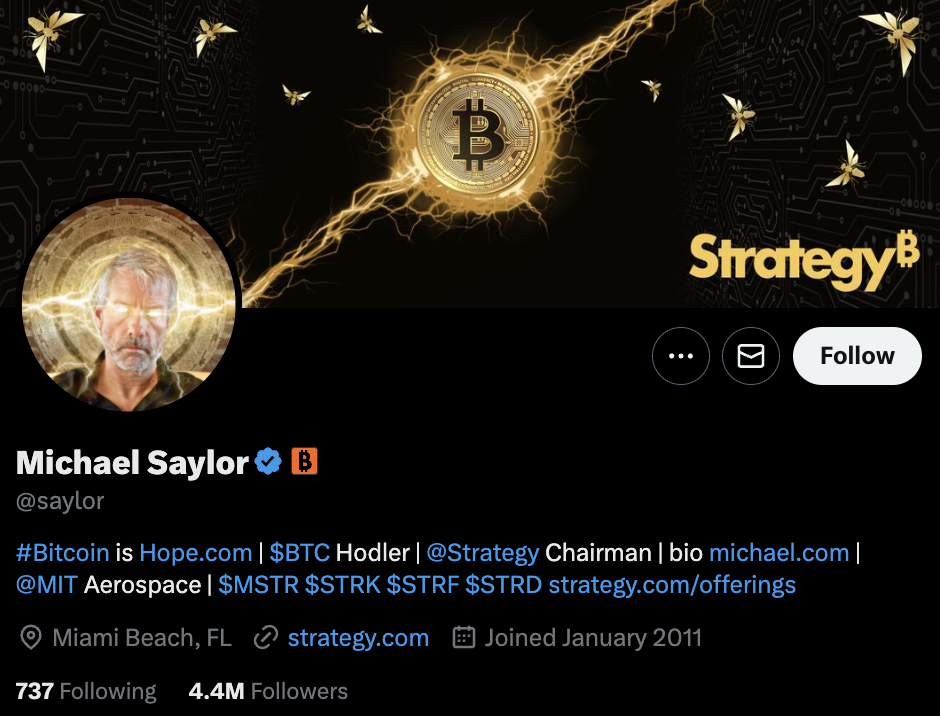
Task: Open the $BTC cashtag
Action: pyautogui.click(x=299, y=552)
